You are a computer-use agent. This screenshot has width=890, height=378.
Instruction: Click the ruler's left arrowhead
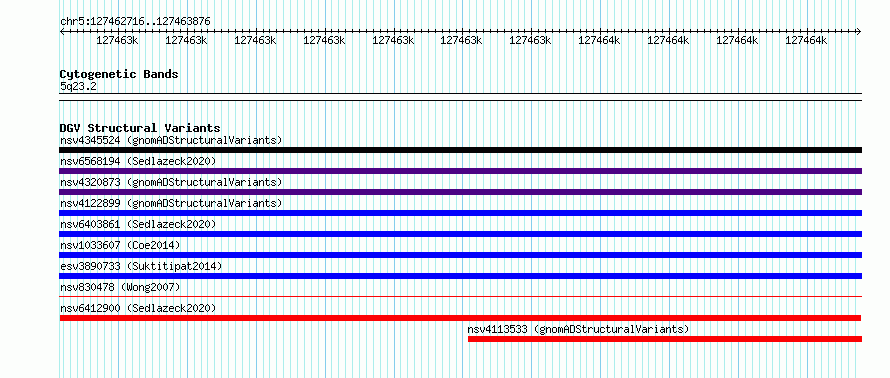(x=62, y=32)
